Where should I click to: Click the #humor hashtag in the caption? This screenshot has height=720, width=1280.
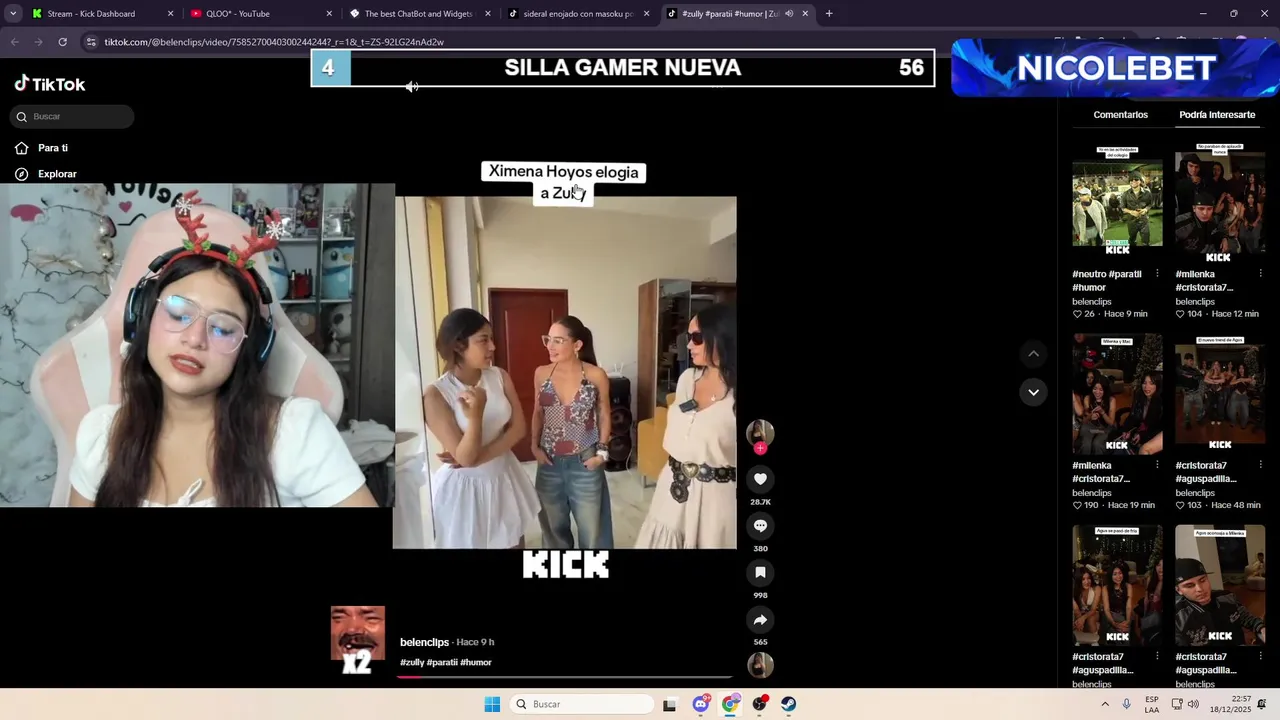pos(475,663)
